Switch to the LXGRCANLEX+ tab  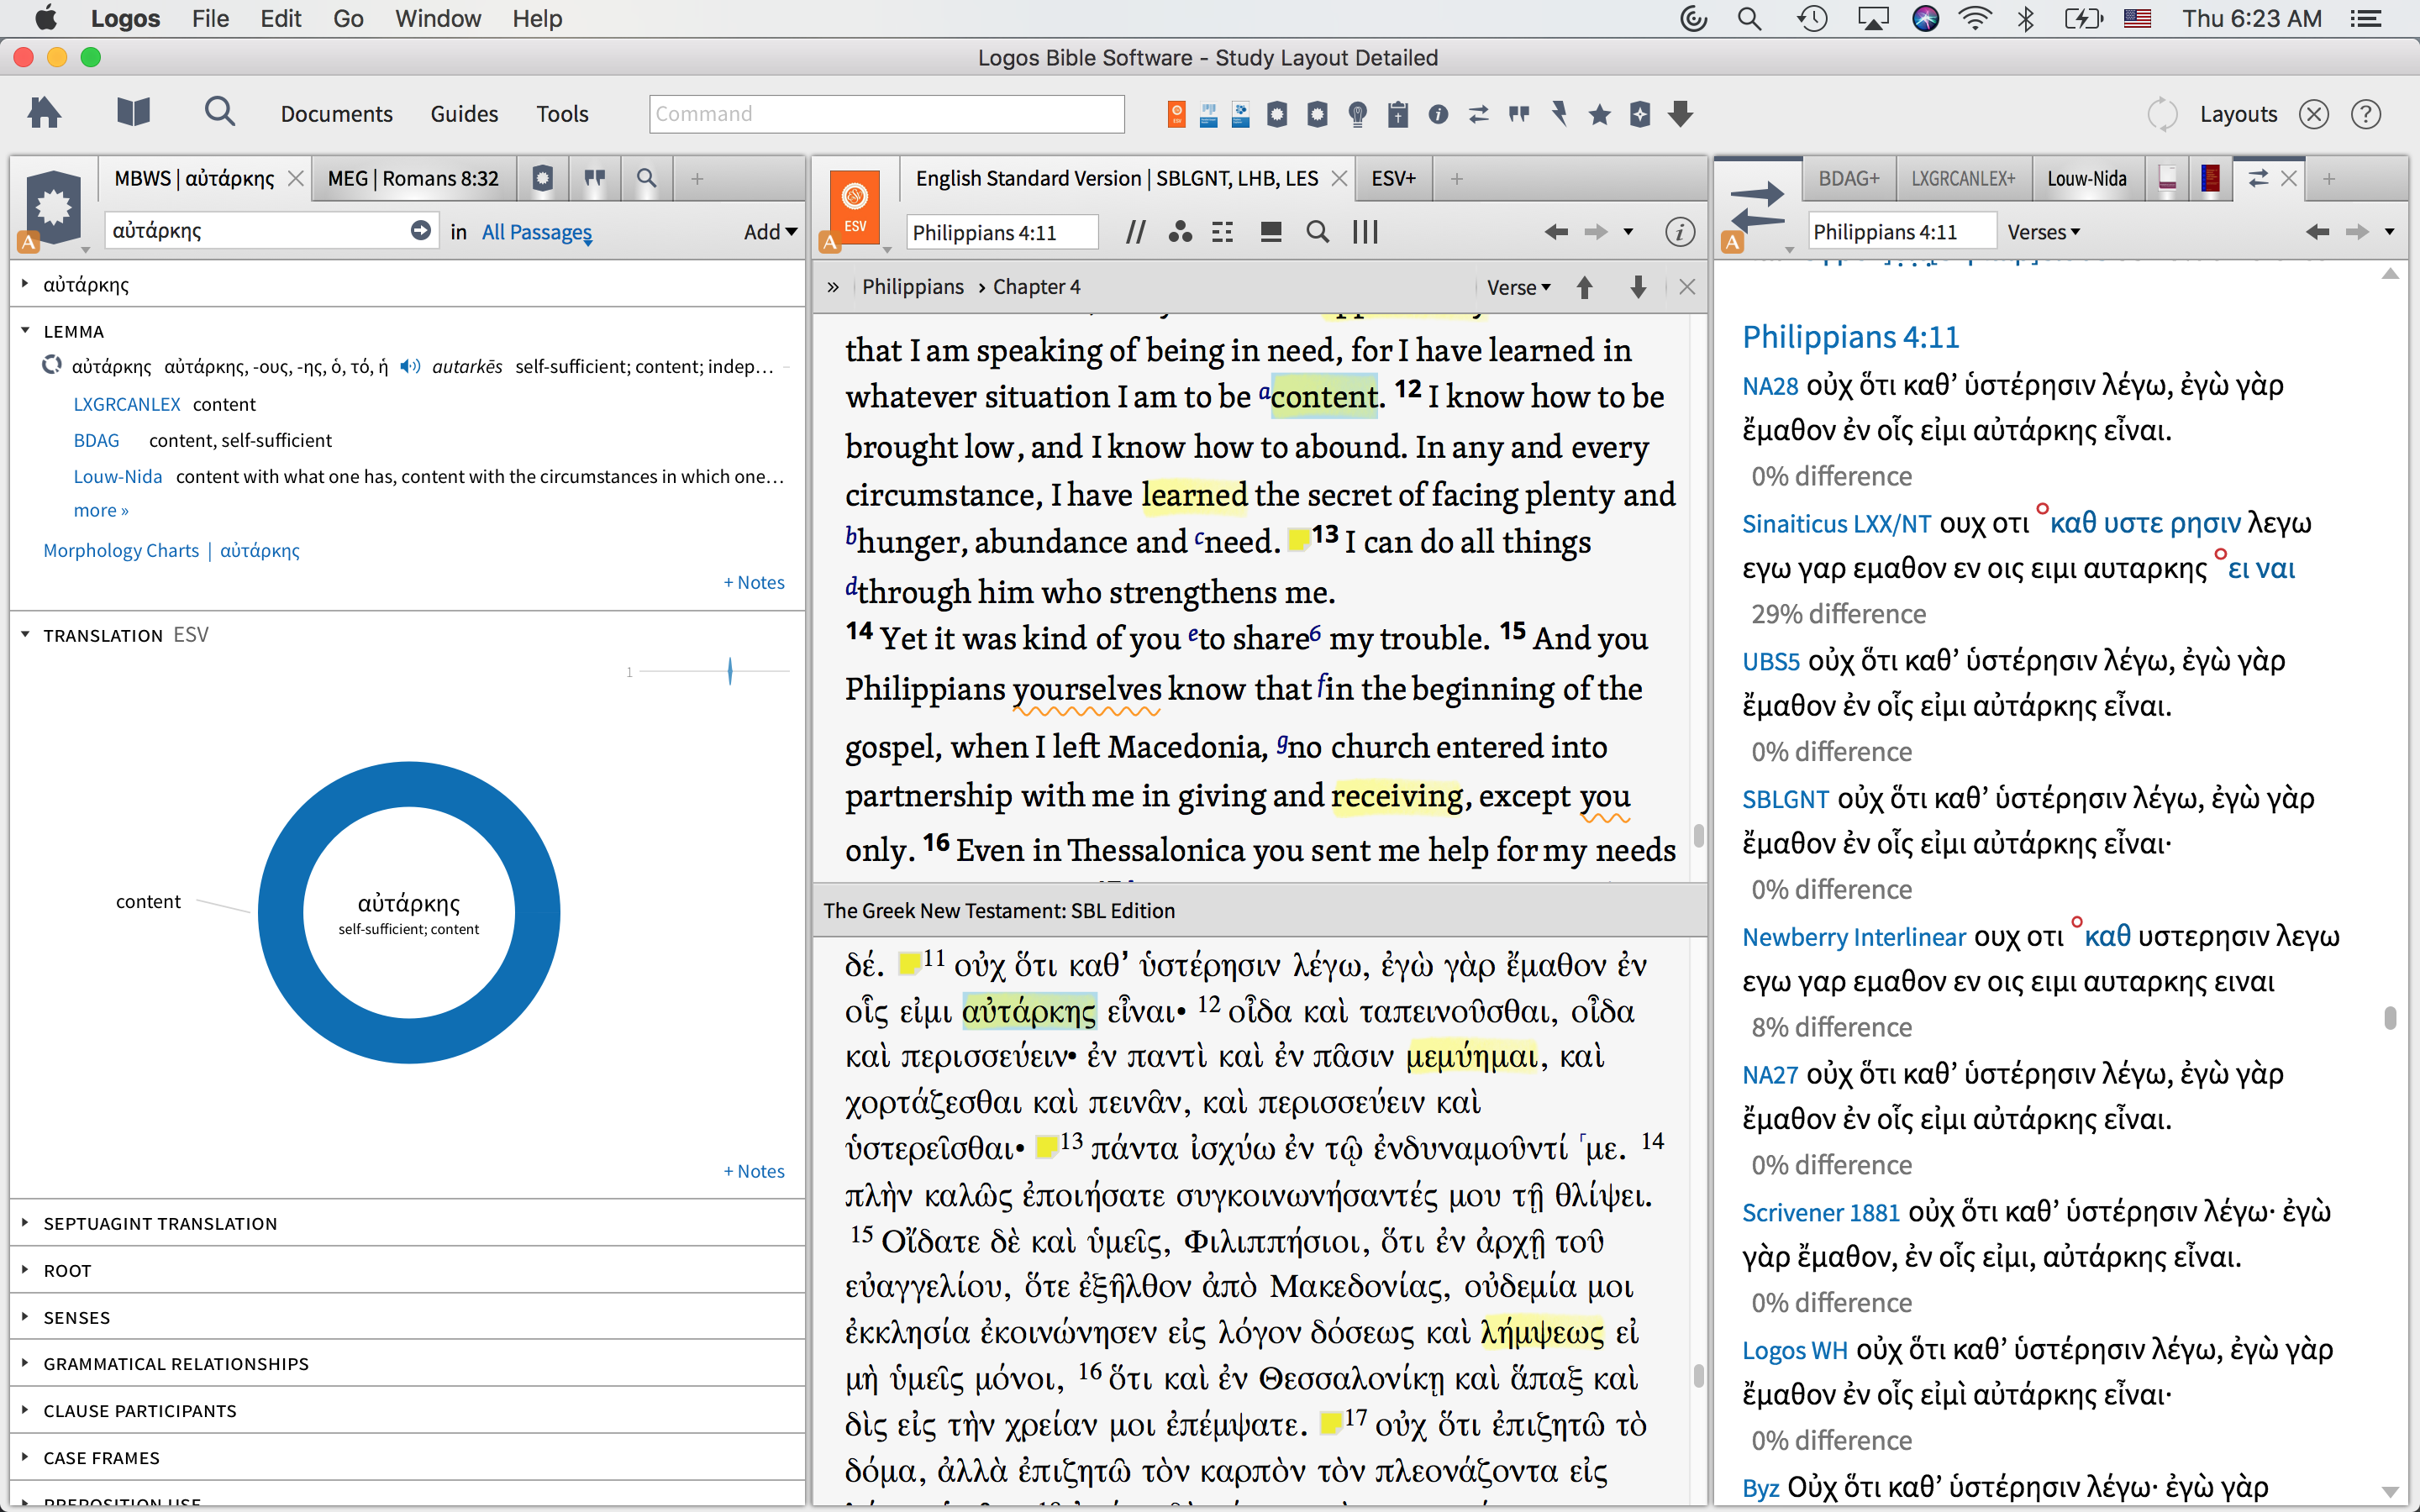pos(1963,178)
